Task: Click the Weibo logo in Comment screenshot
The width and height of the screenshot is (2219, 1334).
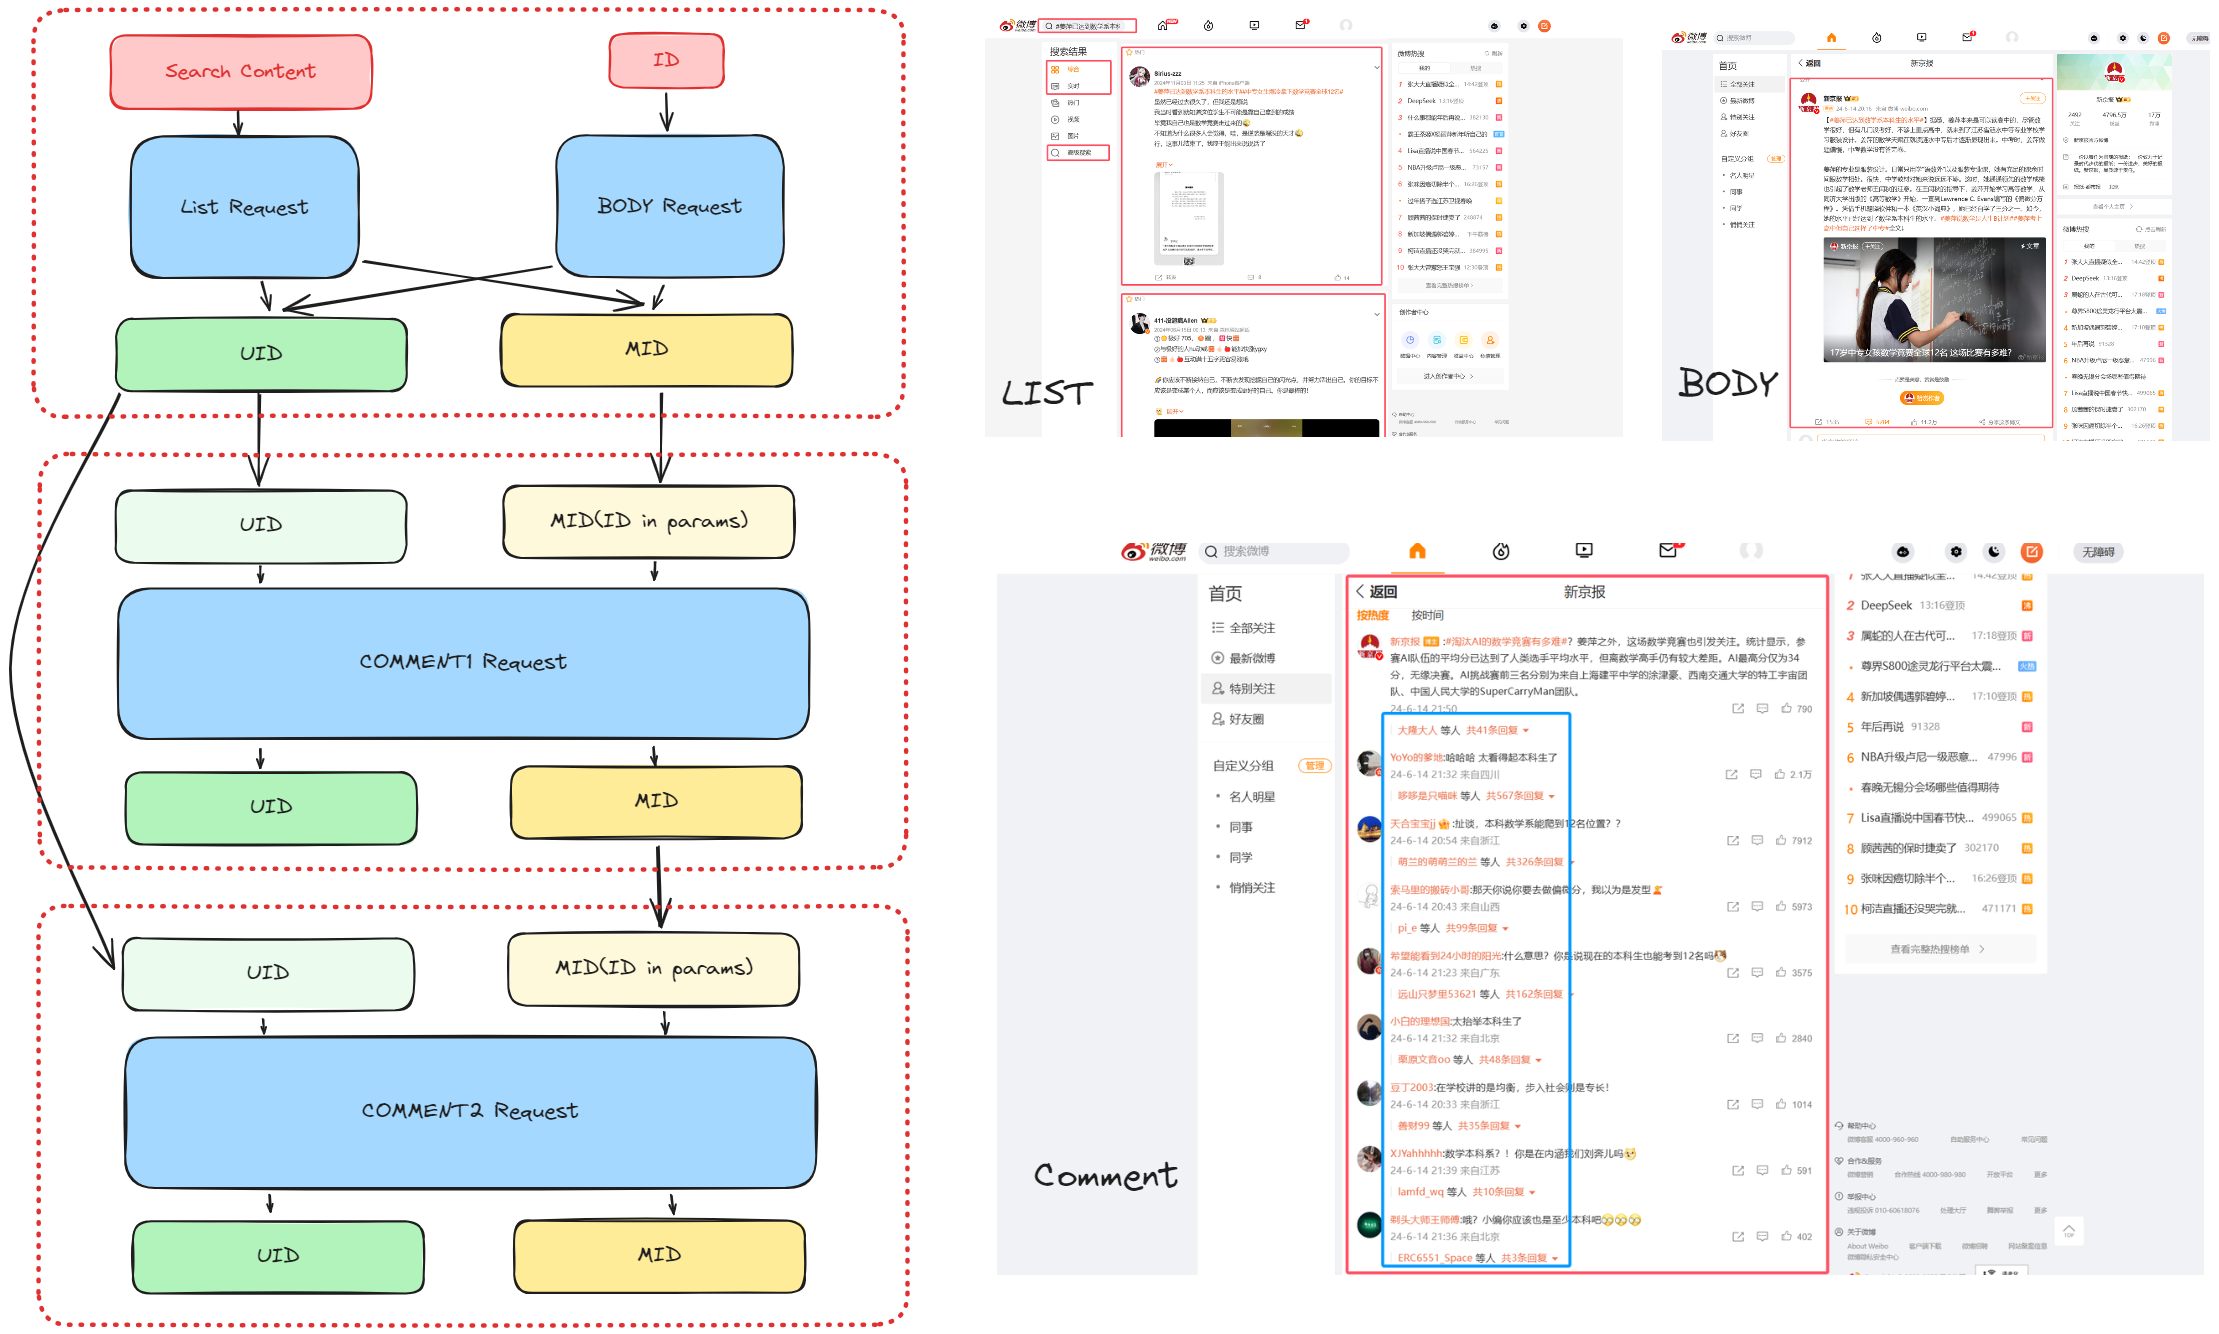Action: point(1154,552)
